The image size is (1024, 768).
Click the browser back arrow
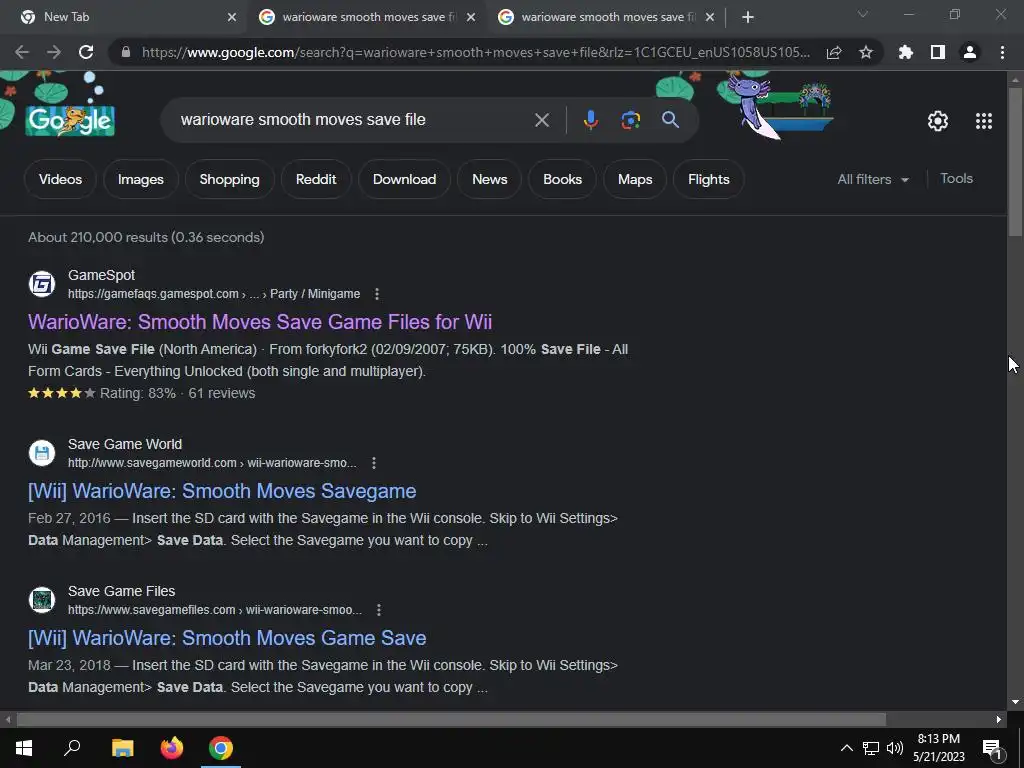(22, 52)
